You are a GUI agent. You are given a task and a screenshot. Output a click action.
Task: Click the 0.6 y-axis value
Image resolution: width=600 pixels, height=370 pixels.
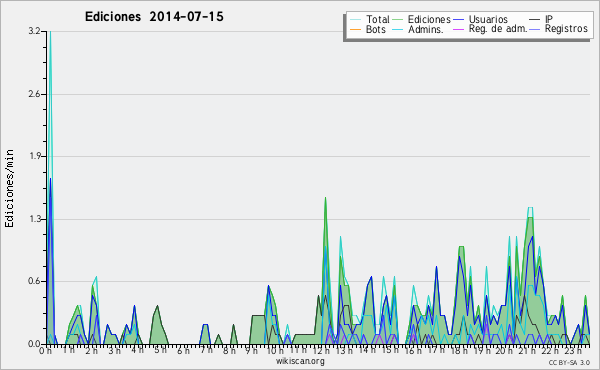[34, 281]
